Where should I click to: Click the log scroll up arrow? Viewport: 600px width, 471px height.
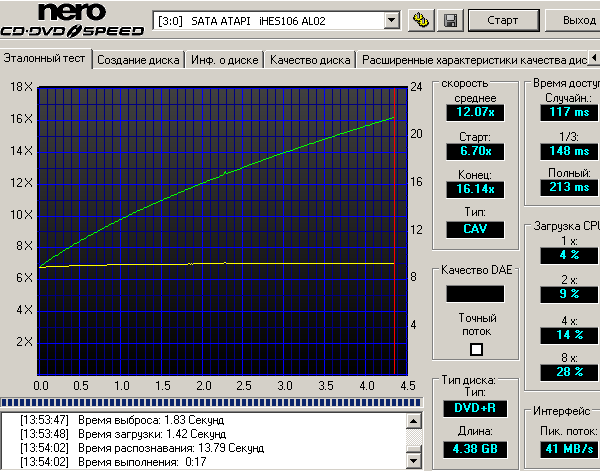point(413,421)
